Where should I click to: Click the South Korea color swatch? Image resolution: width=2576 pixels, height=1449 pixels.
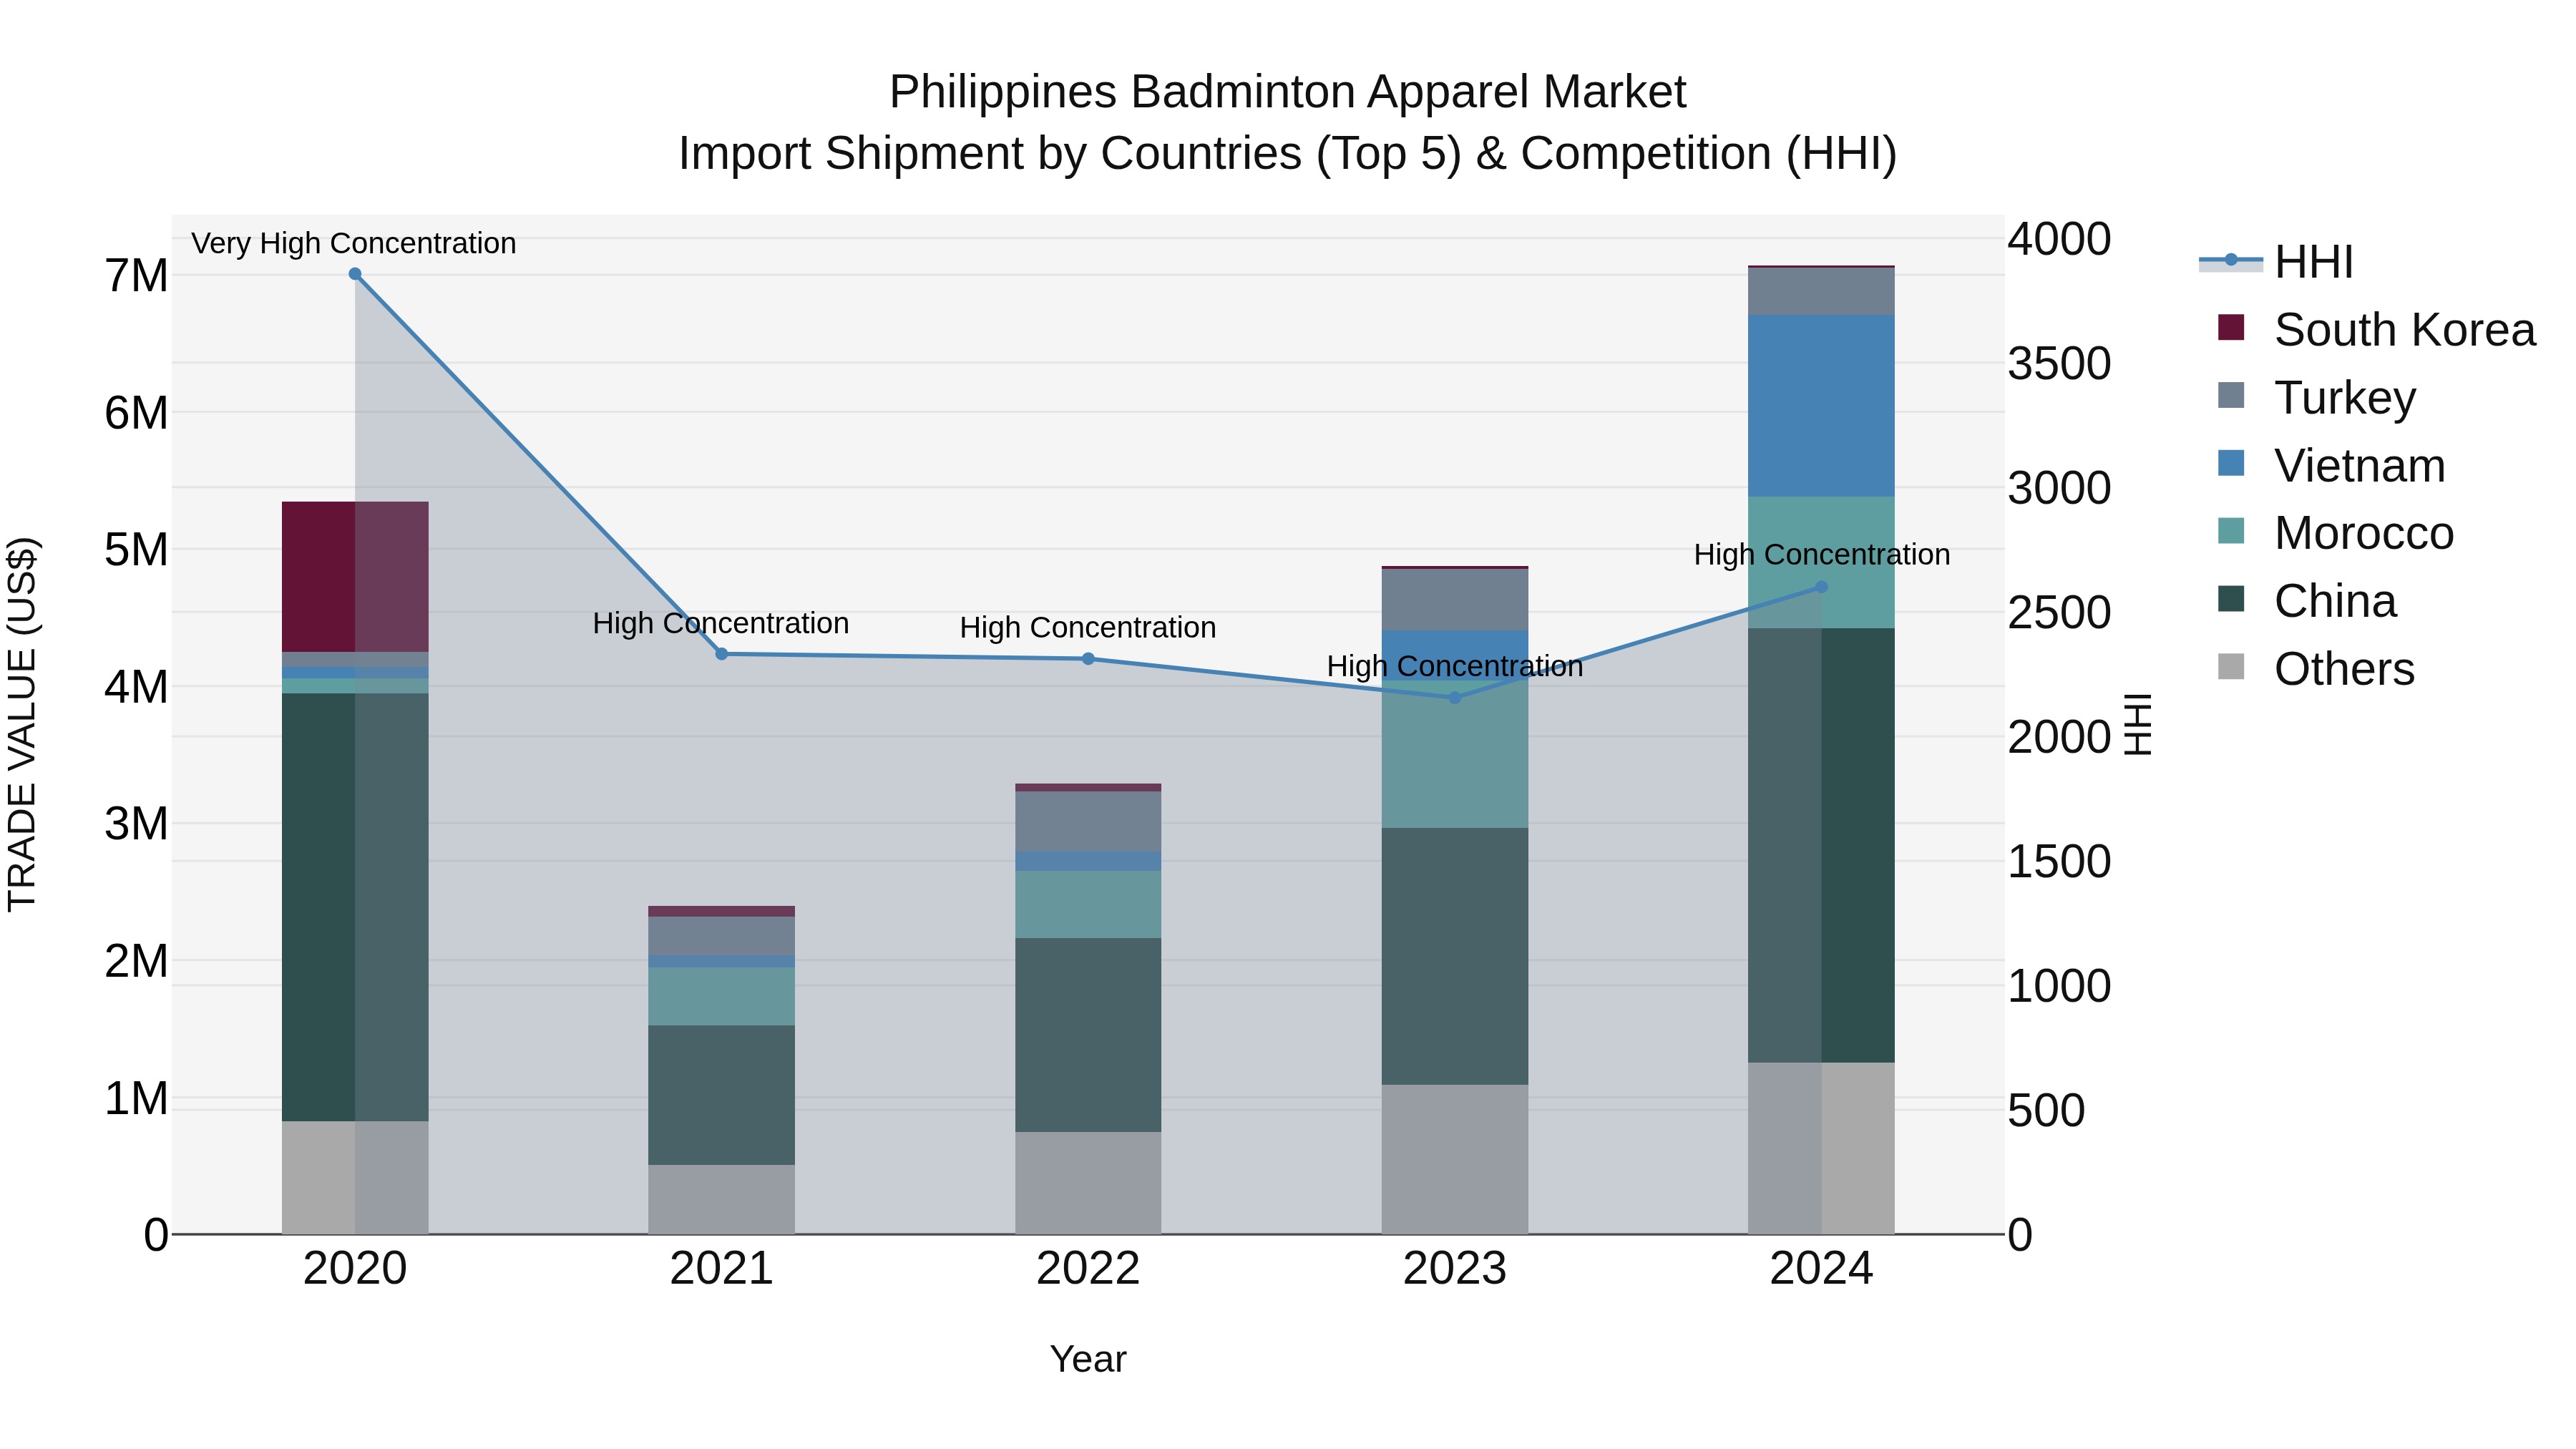[x=2231, y=327]
